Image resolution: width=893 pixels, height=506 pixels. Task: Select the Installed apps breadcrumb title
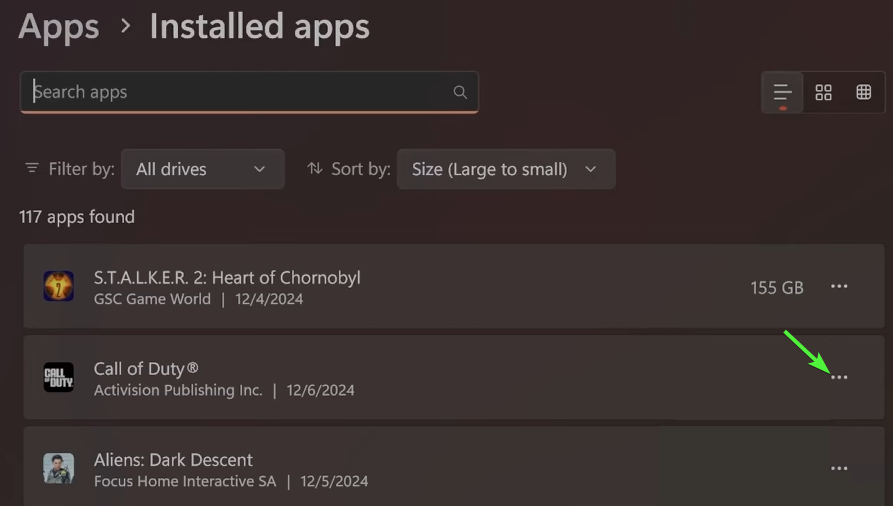coord(259,27)
